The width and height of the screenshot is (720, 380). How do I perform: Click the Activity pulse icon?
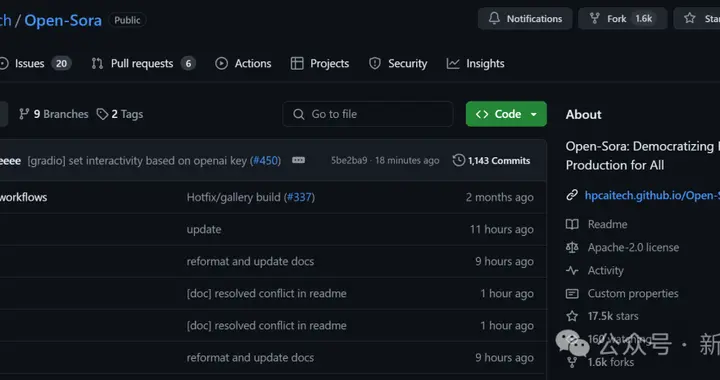pos(572,270)
